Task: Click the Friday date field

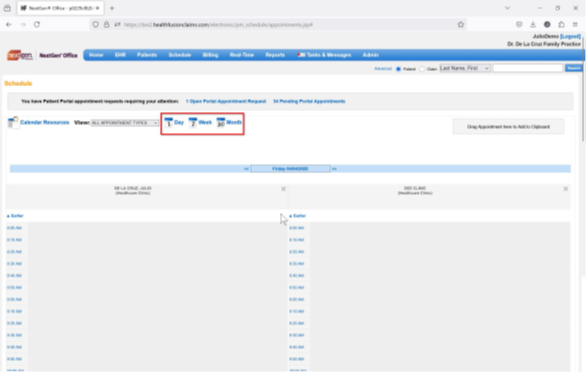Action: coord(290,169)
